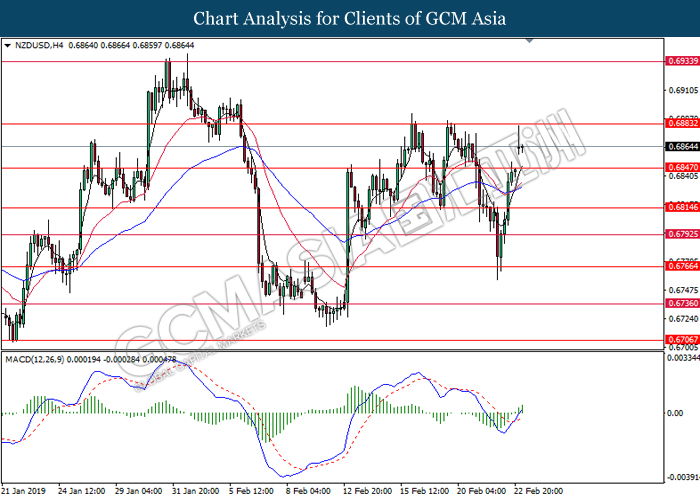The height and width of the screenshot is (500, 700).
Task: Click the 0.003344 MACD scale value
Action: click(681, 357)
